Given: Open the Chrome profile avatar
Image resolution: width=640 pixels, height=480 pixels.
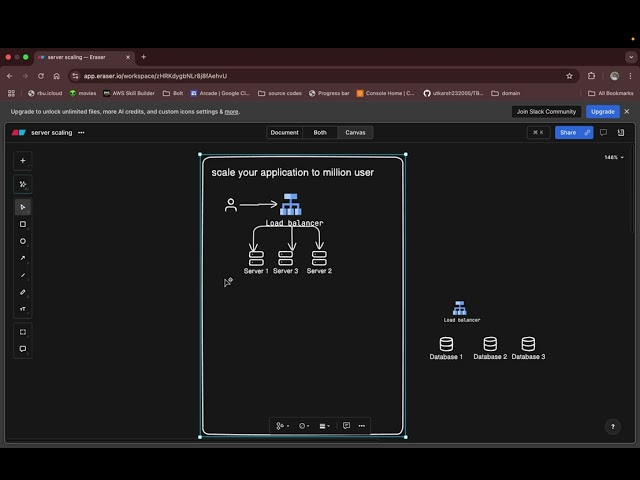Looking at the screenshot, I should [x=614, y=76].
